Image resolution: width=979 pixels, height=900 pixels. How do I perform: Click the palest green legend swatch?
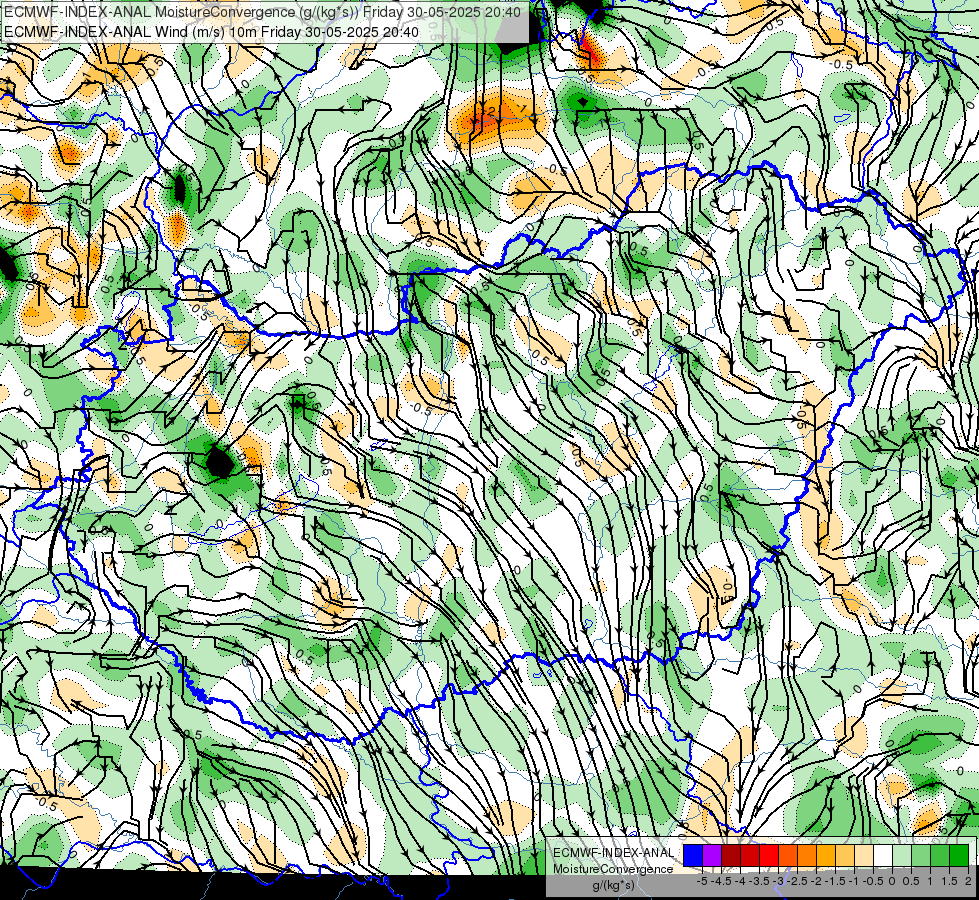pyautogui.click(x=902, y=856)
